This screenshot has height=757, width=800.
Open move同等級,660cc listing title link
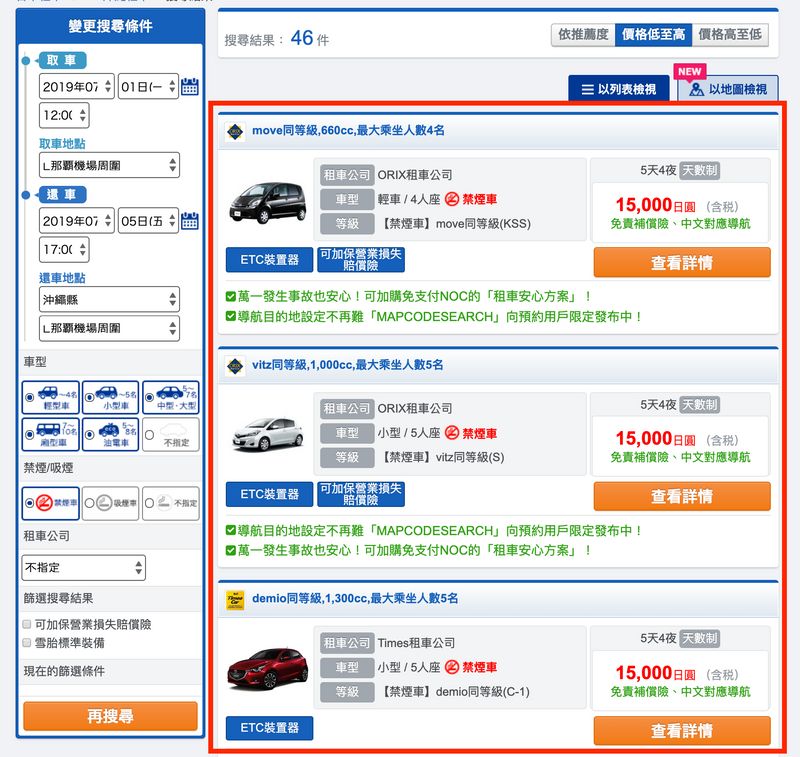pos(348,131)
